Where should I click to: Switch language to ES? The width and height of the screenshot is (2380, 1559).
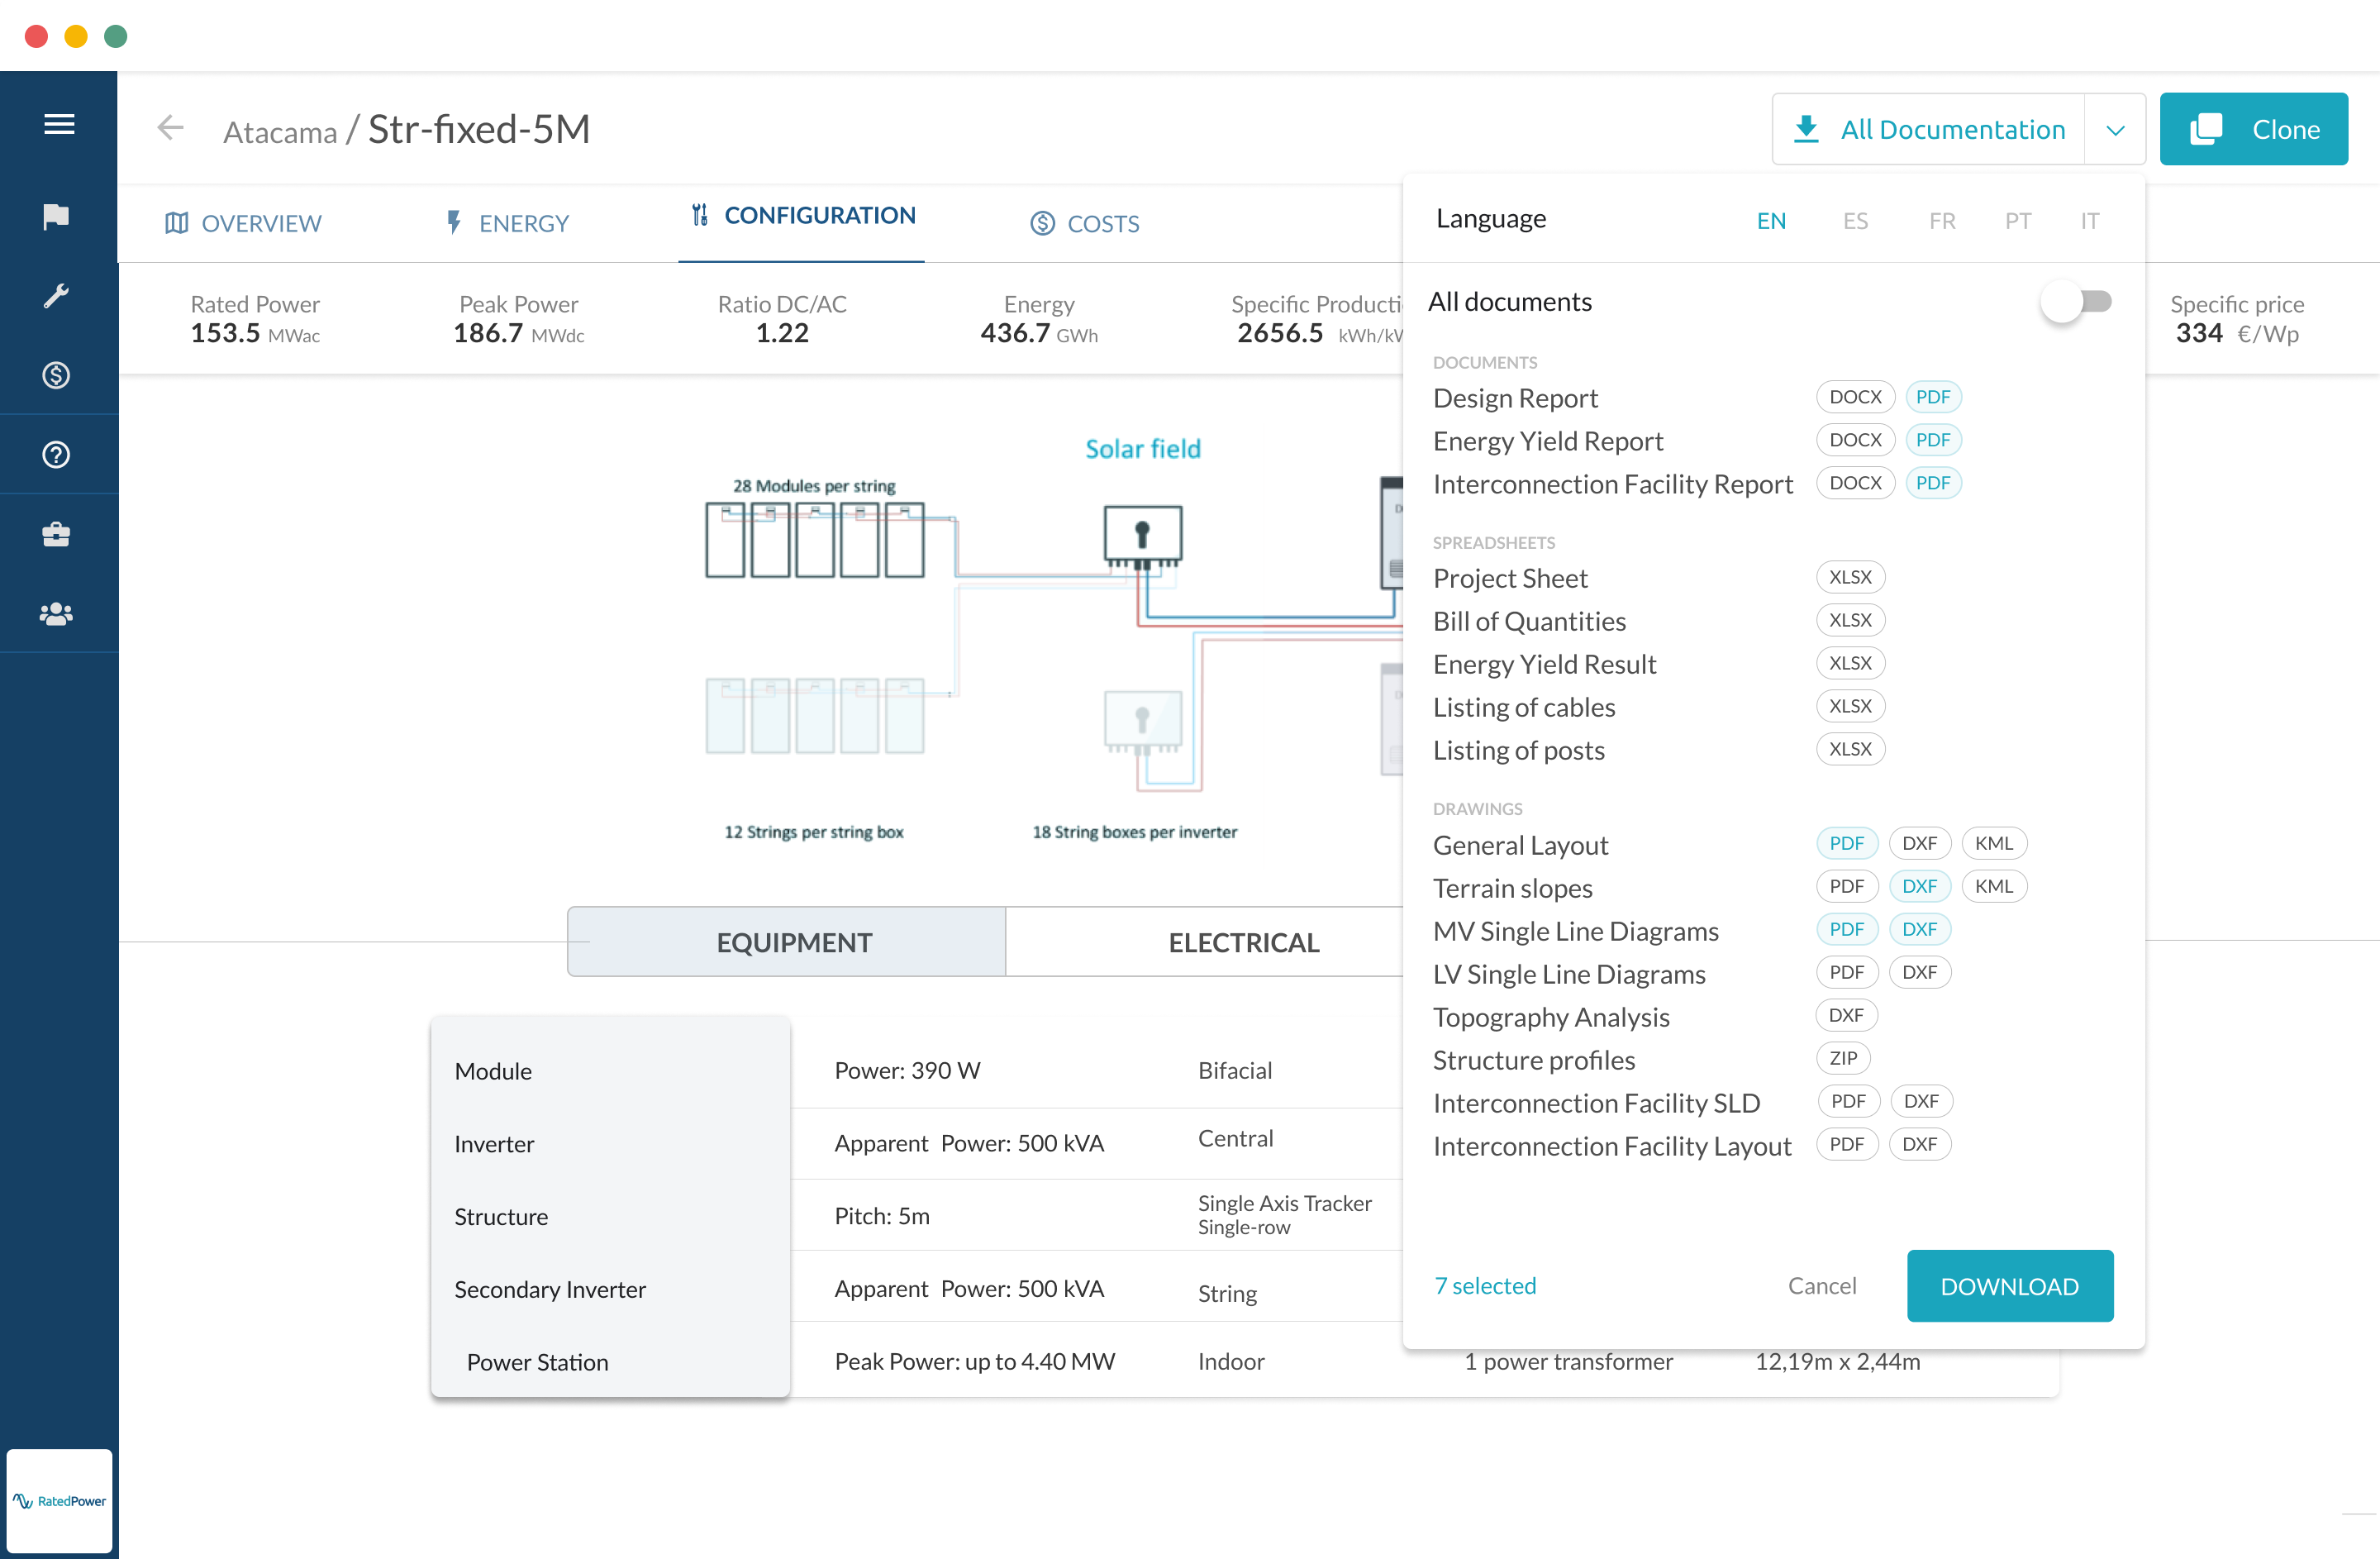pyautogui.click(x=1855, y=220)
